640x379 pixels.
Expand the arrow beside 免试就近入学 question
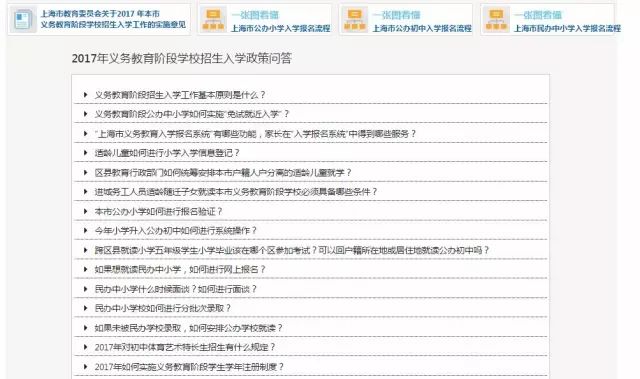tap(85, 114)
